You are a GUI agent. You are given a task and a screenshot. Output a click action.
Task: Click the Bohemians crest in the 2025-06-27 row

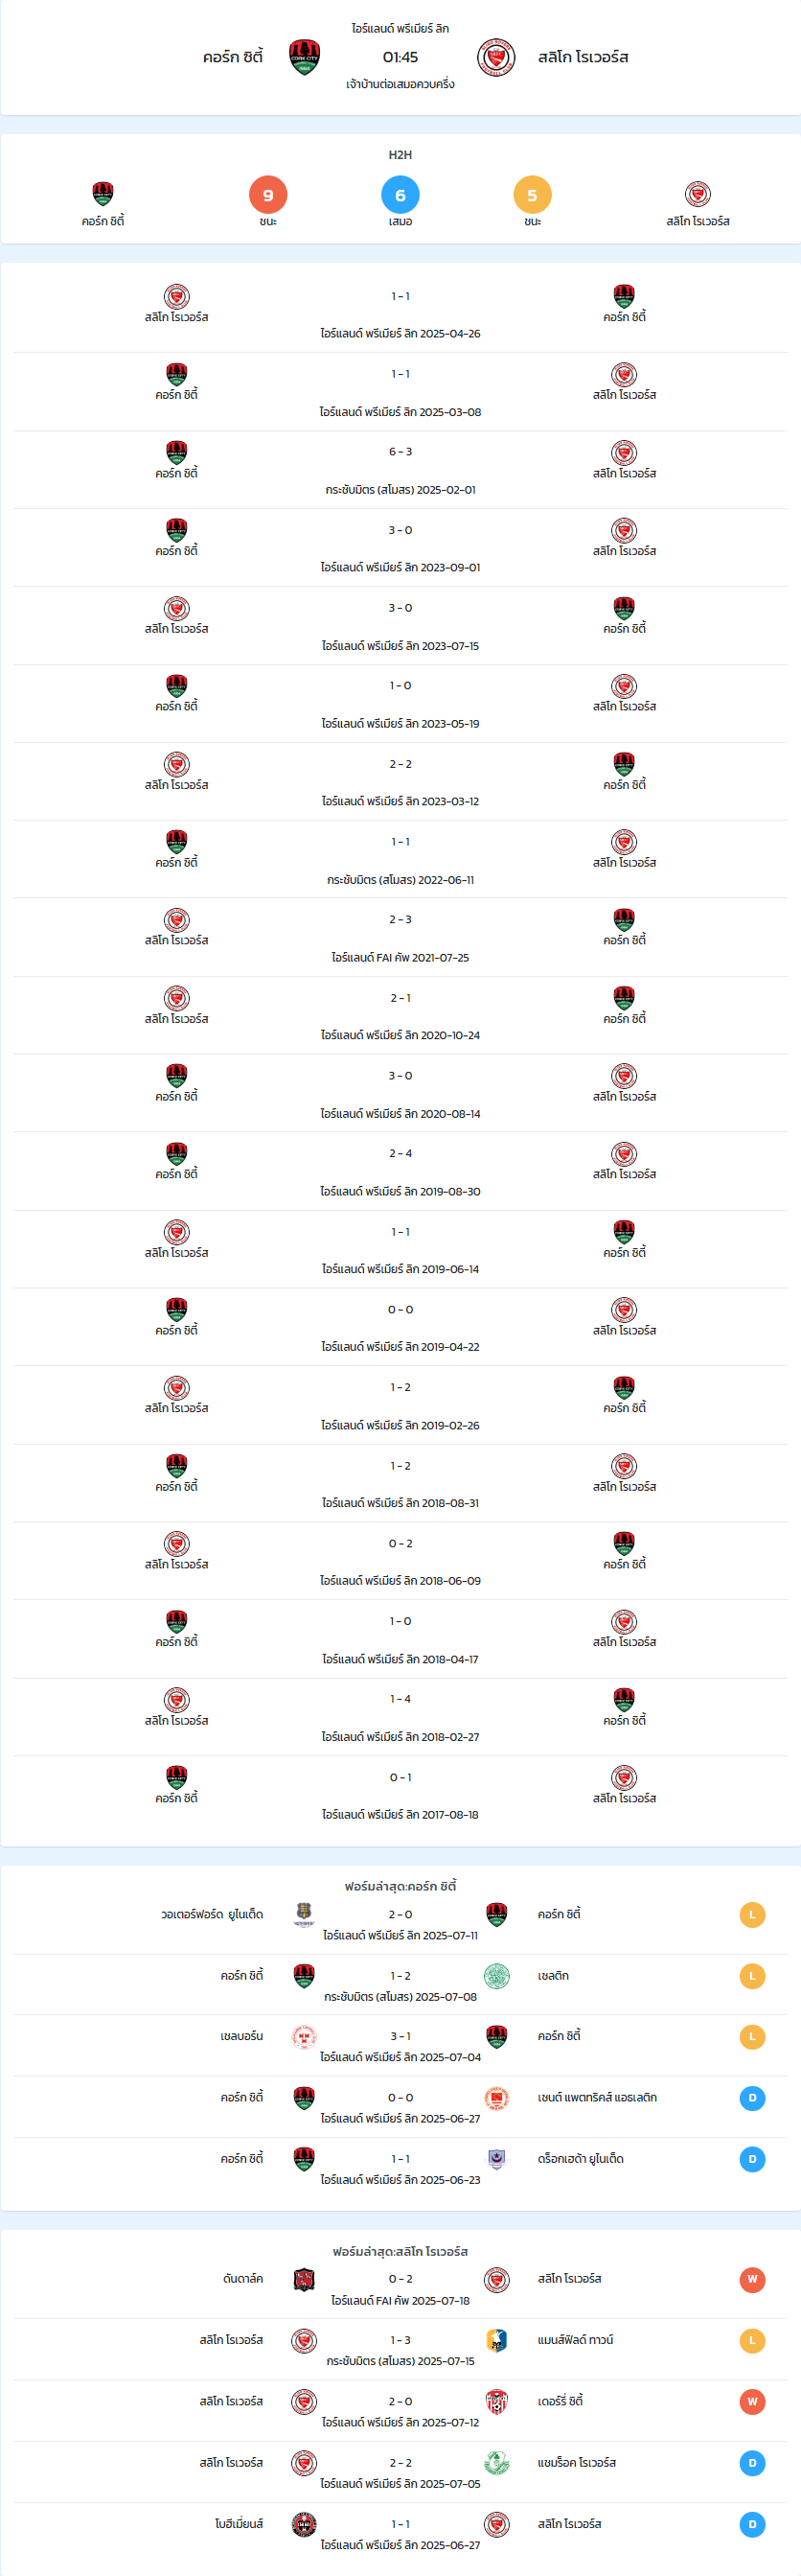(x=304, y=2524)
